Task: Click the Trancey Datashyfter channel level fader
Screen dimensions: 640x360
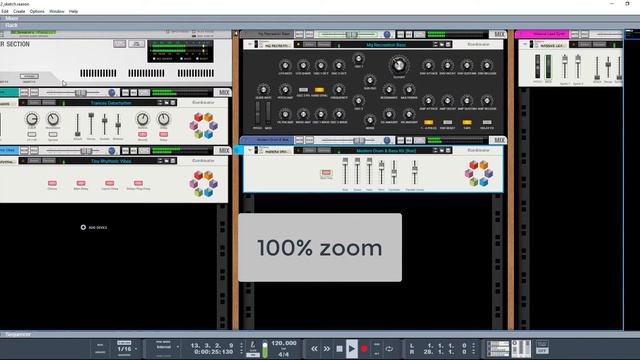Action: (81, 93)
